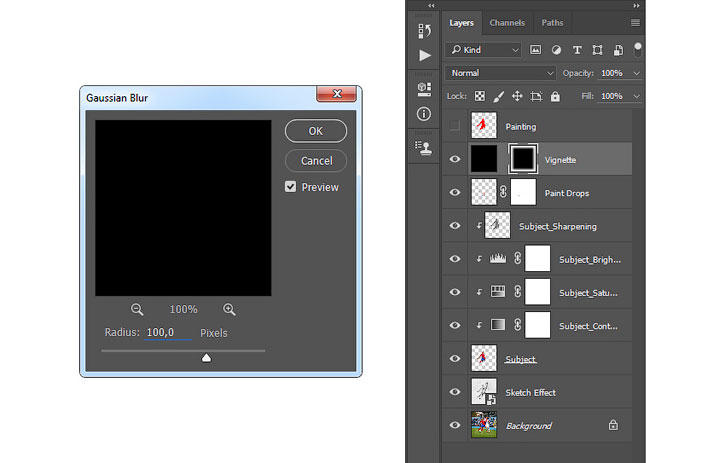Switch to the Channels tab
The width and height of the screenshot is (725, 463).
coord(507,23)
